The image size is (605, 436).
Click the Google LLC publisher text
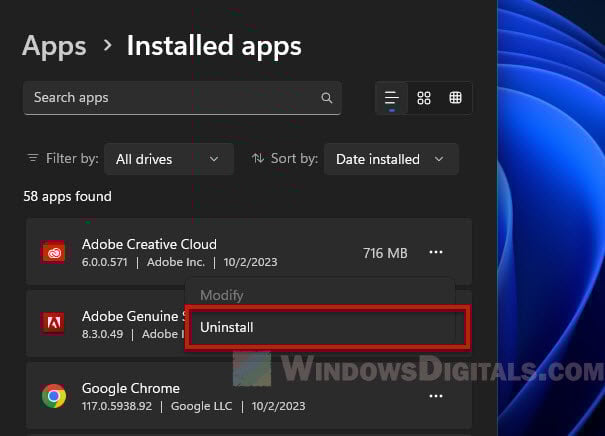tap(201, 406)
